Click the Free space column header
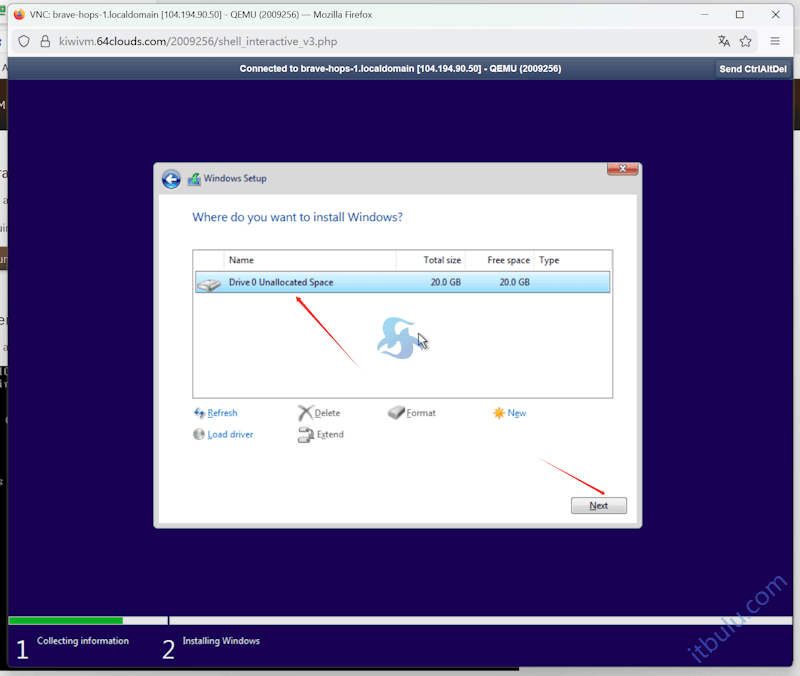This screenshot has height=676, width=800. (499, 260)
